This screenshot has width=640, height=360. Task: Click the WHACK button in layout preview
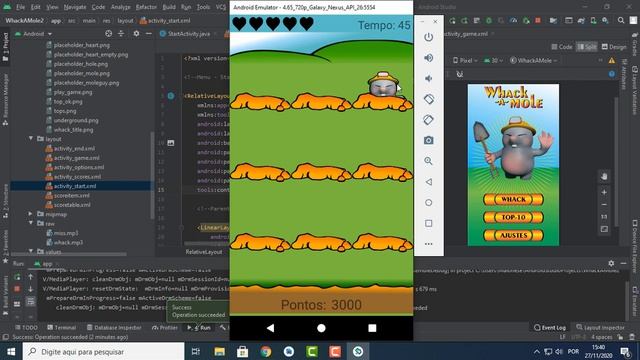[x=513, y=199]
